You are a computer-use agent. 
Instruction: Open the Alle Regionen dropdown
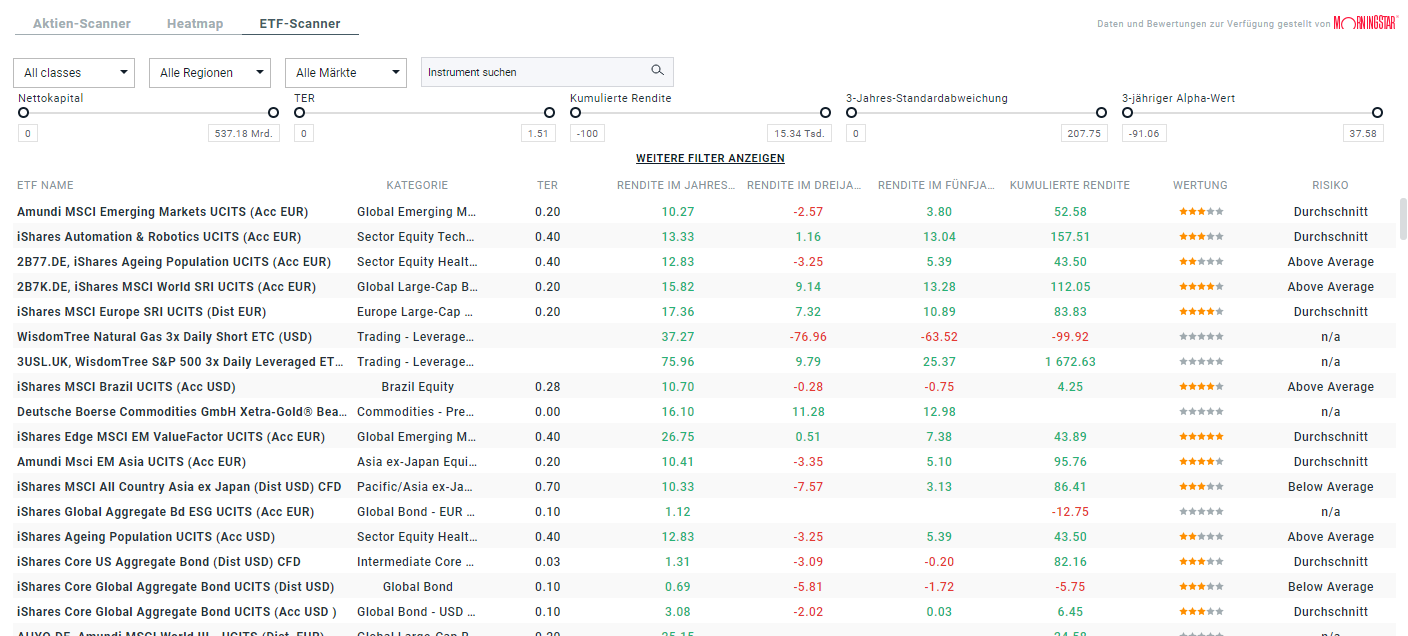[x=209, y=72]
